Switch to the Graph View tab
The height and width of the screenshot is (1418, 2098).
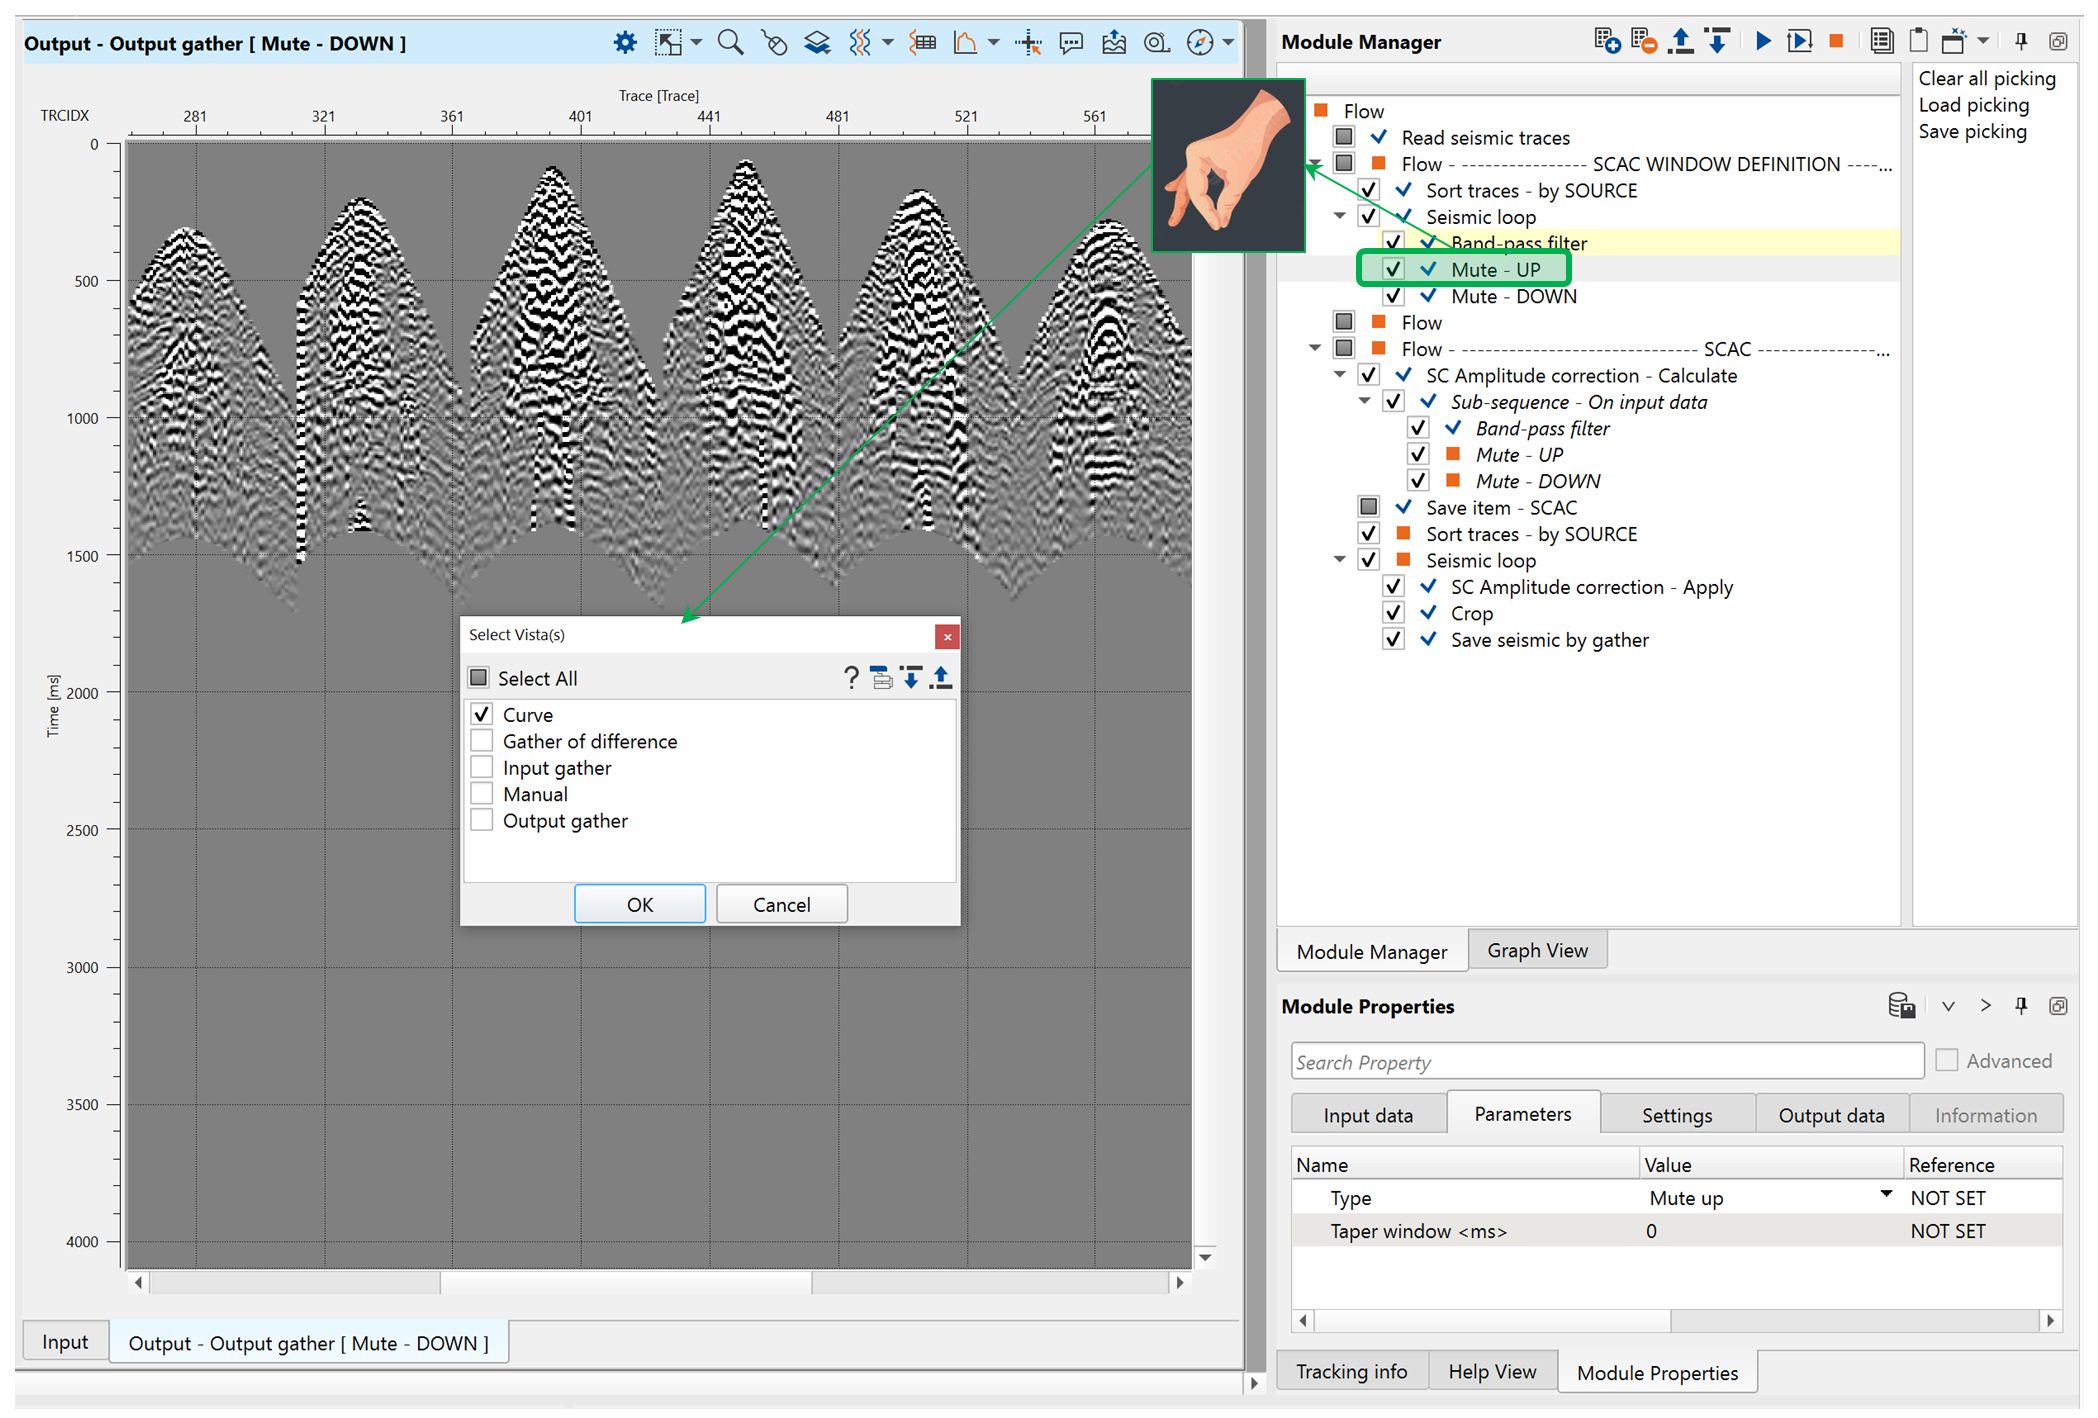(x=1536, y=950)
